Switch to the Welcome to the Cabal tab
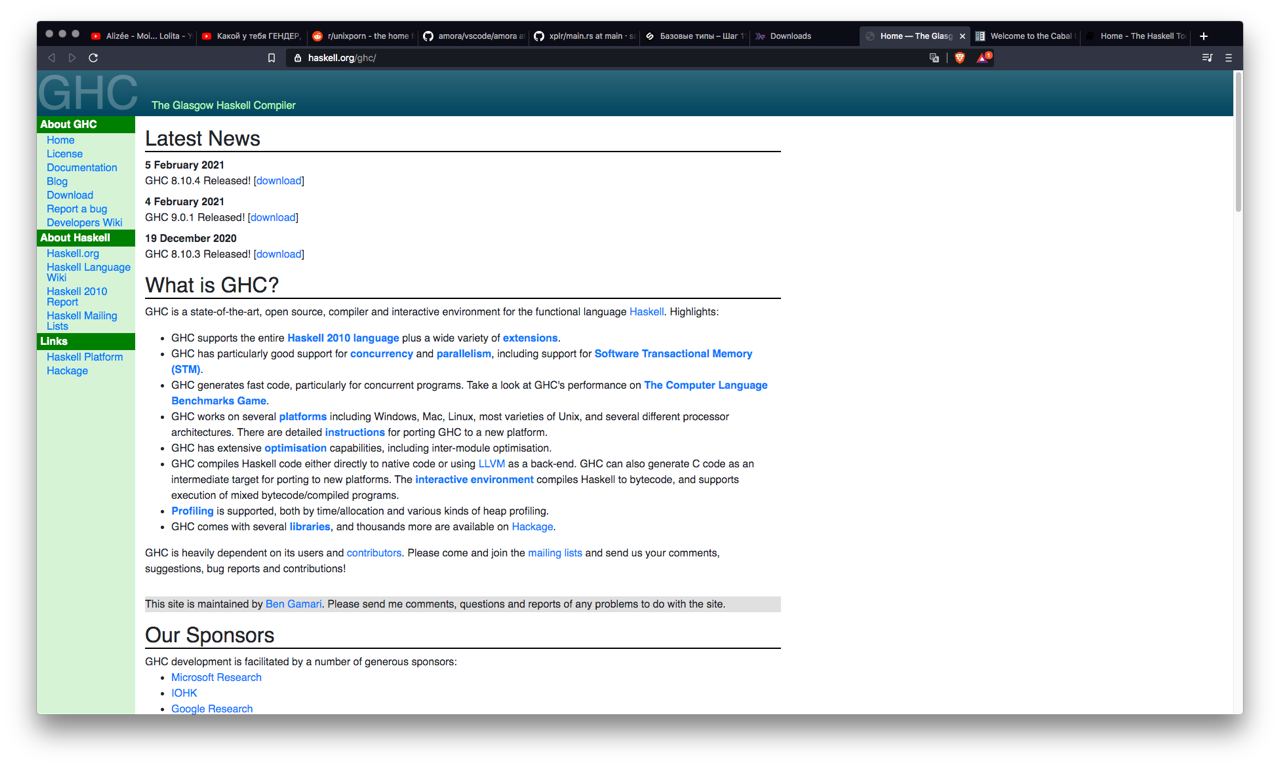 pyautogui.click(x=1024, y=36)
